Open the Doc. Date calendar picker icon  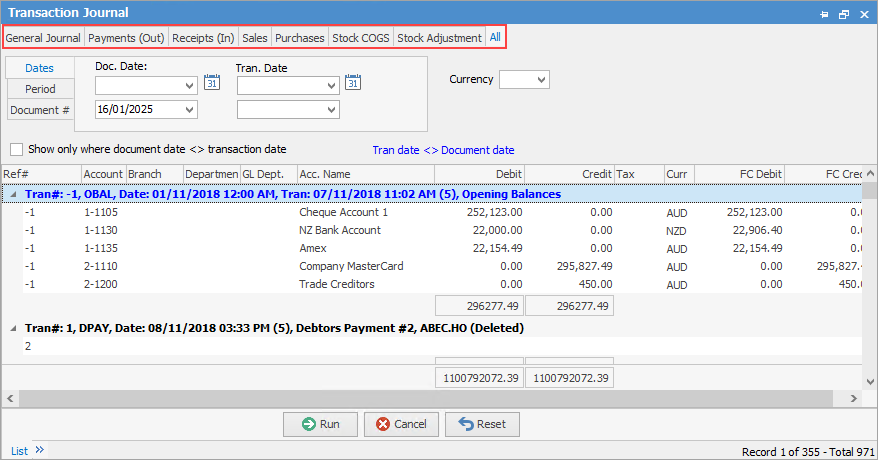pyautogui.click(x=211, y=83)
